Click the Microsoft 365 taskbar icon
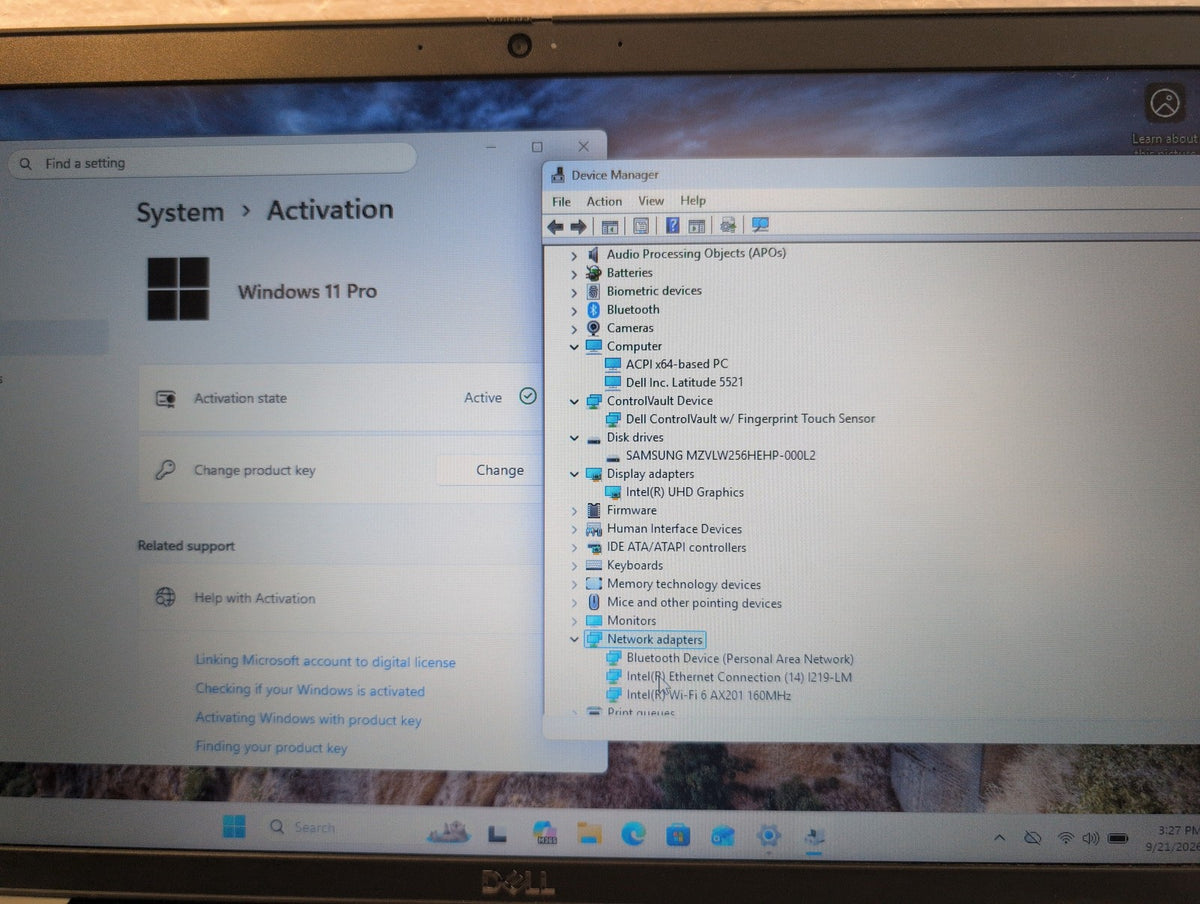This screenshot has width=1200, height=904. (x=545, y=832)
